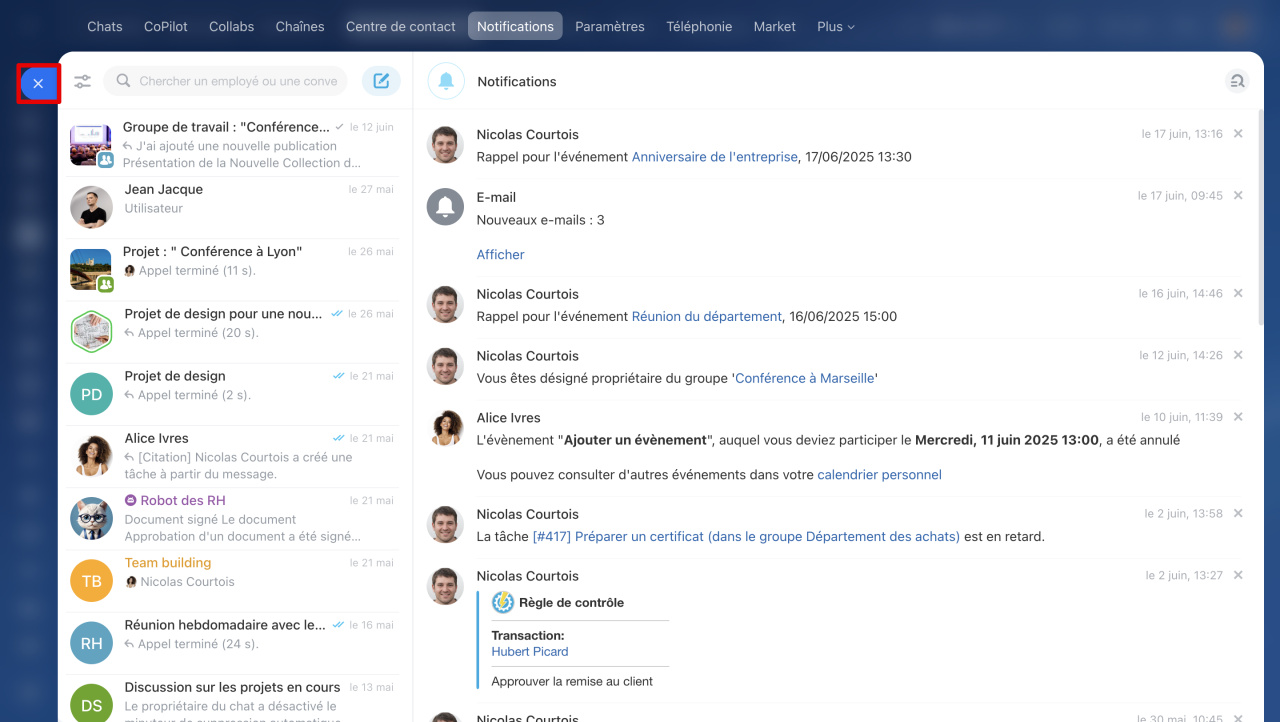
Task: Open the Chats tab
Action: (105, 26)
